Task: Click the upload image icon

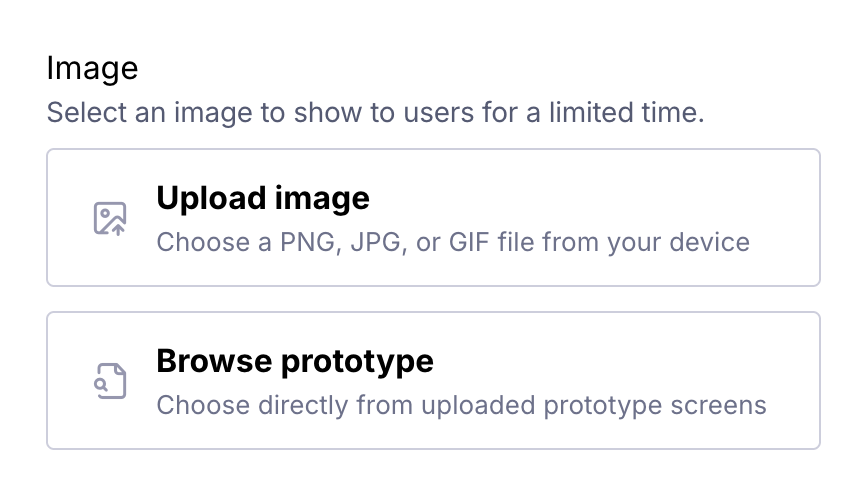Action: tap(110, 218)
